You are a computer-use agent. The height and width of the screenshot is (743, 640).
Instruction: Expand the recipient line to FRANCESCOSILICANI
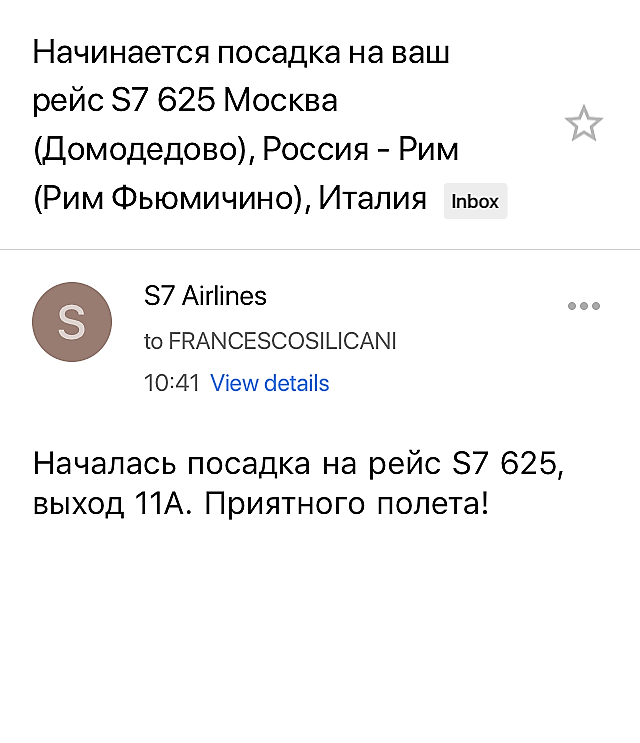(270, 341)
